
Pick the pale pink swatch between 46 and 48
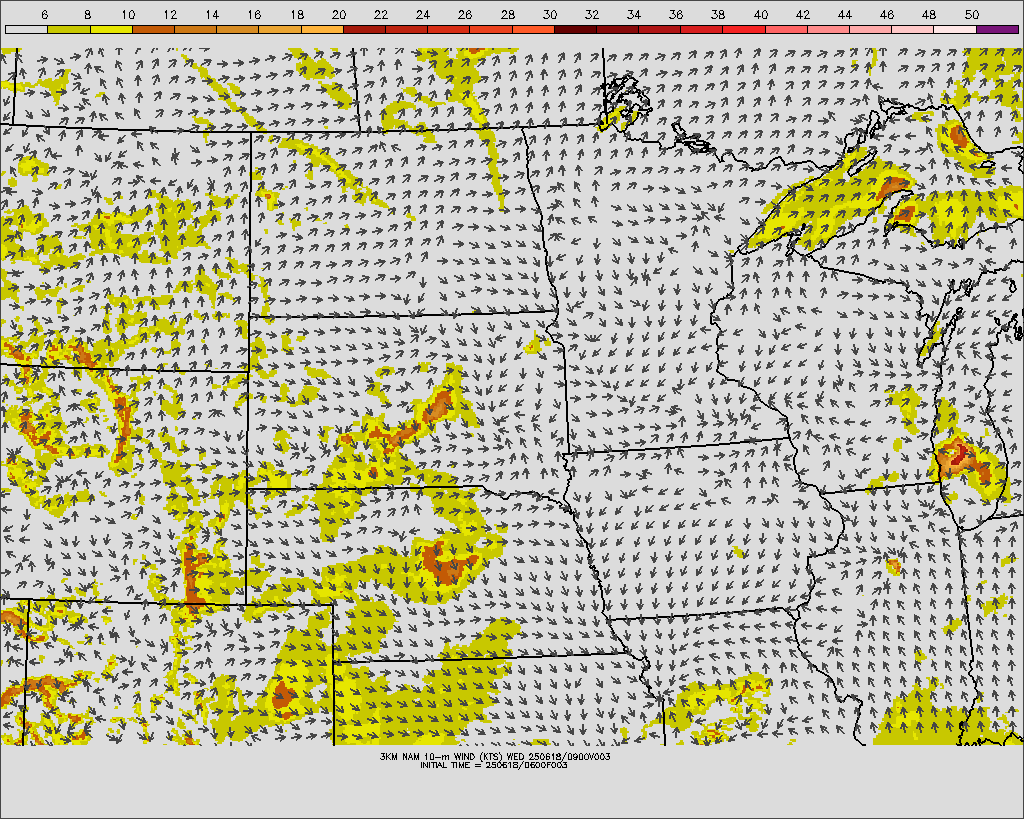click(x=913, y=29)
